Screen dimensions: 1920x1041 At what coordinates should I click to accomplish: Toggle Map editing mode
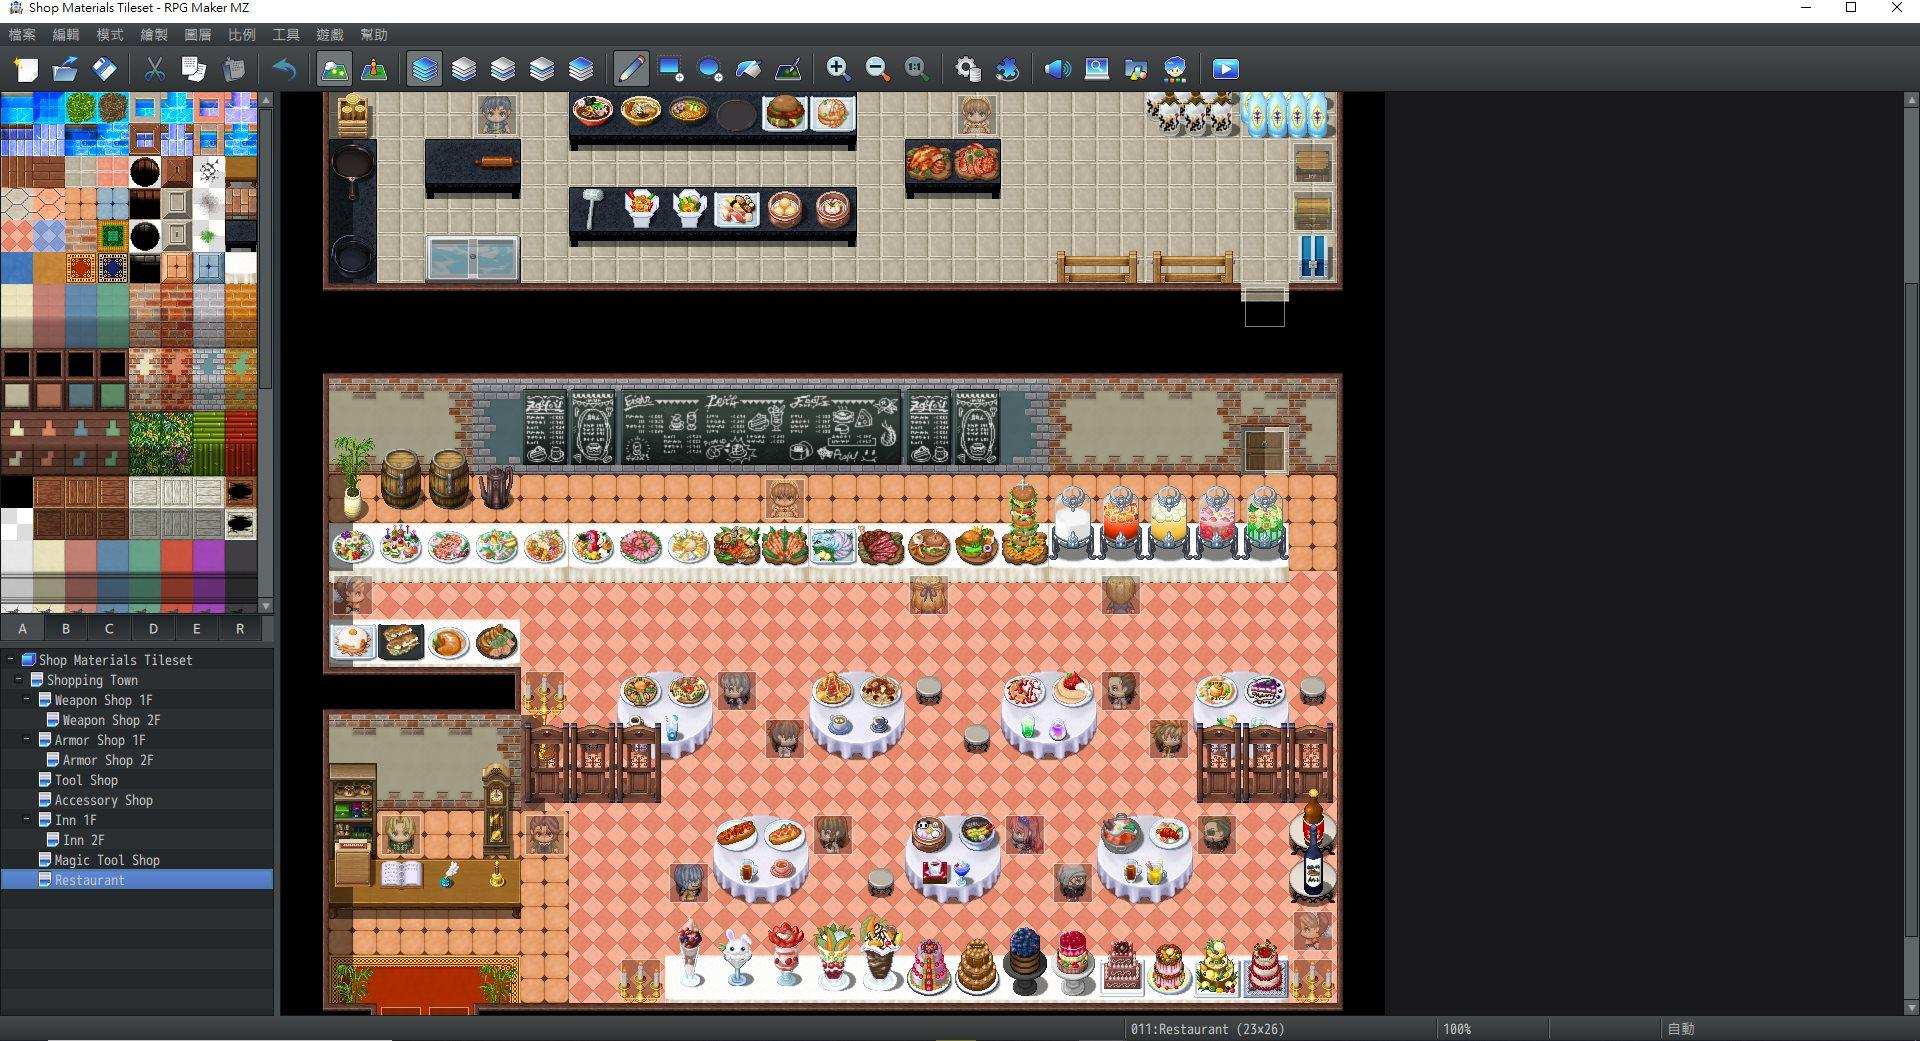[334, 69]
